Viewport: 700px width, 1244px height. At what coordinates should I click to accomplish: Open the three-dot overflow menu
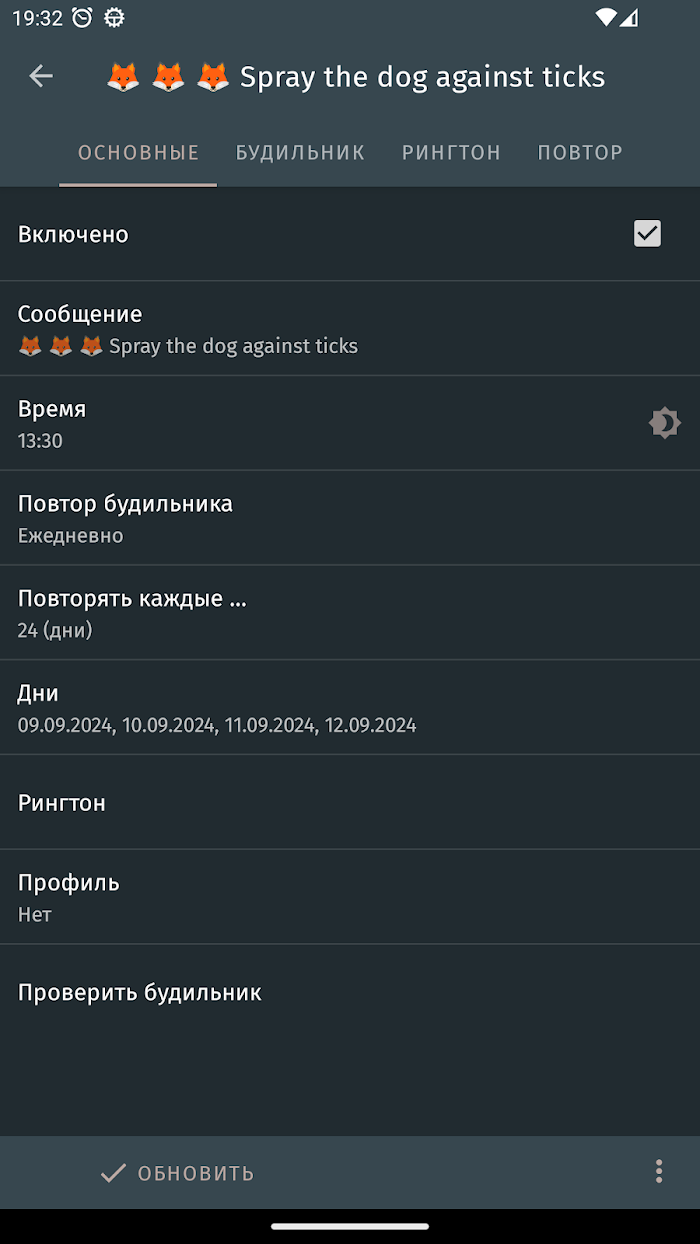click(658, 1172)
